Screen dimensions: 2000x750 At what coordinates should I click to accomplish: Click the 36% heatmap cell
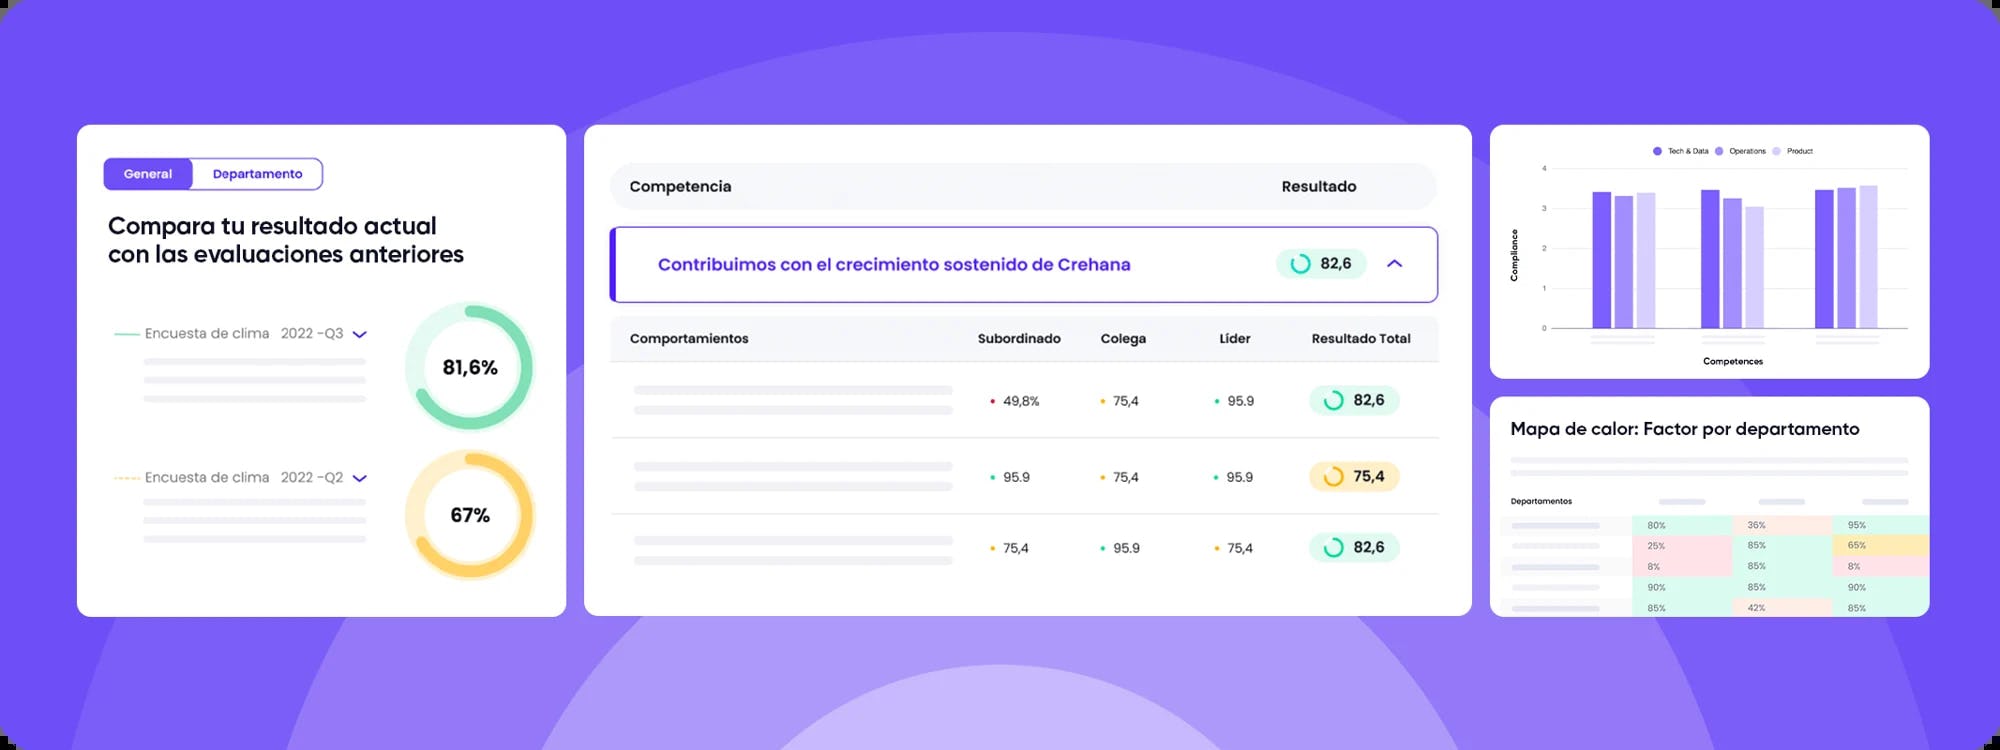point(1780,525)
